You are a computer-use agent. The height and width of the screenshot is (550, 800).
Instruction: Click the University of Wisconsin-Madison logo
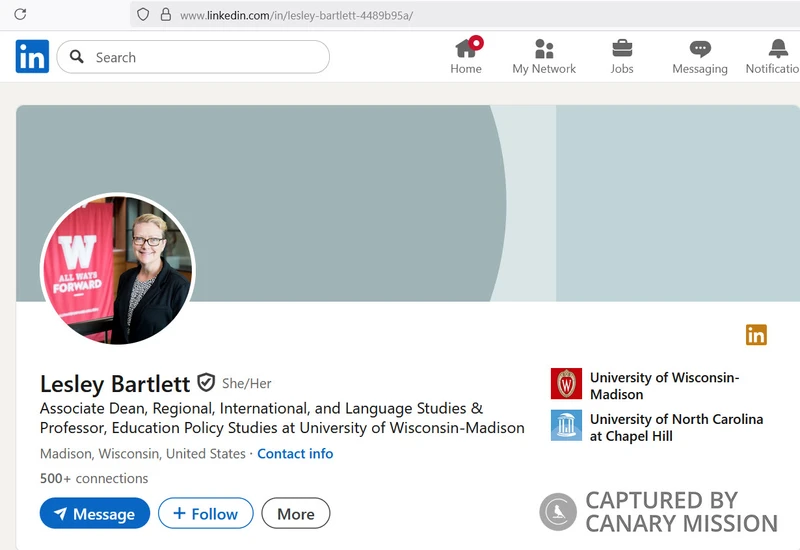566,384
